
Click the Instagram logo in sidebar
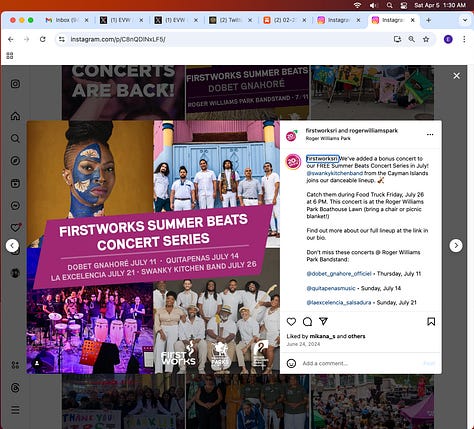pos(15,84)
